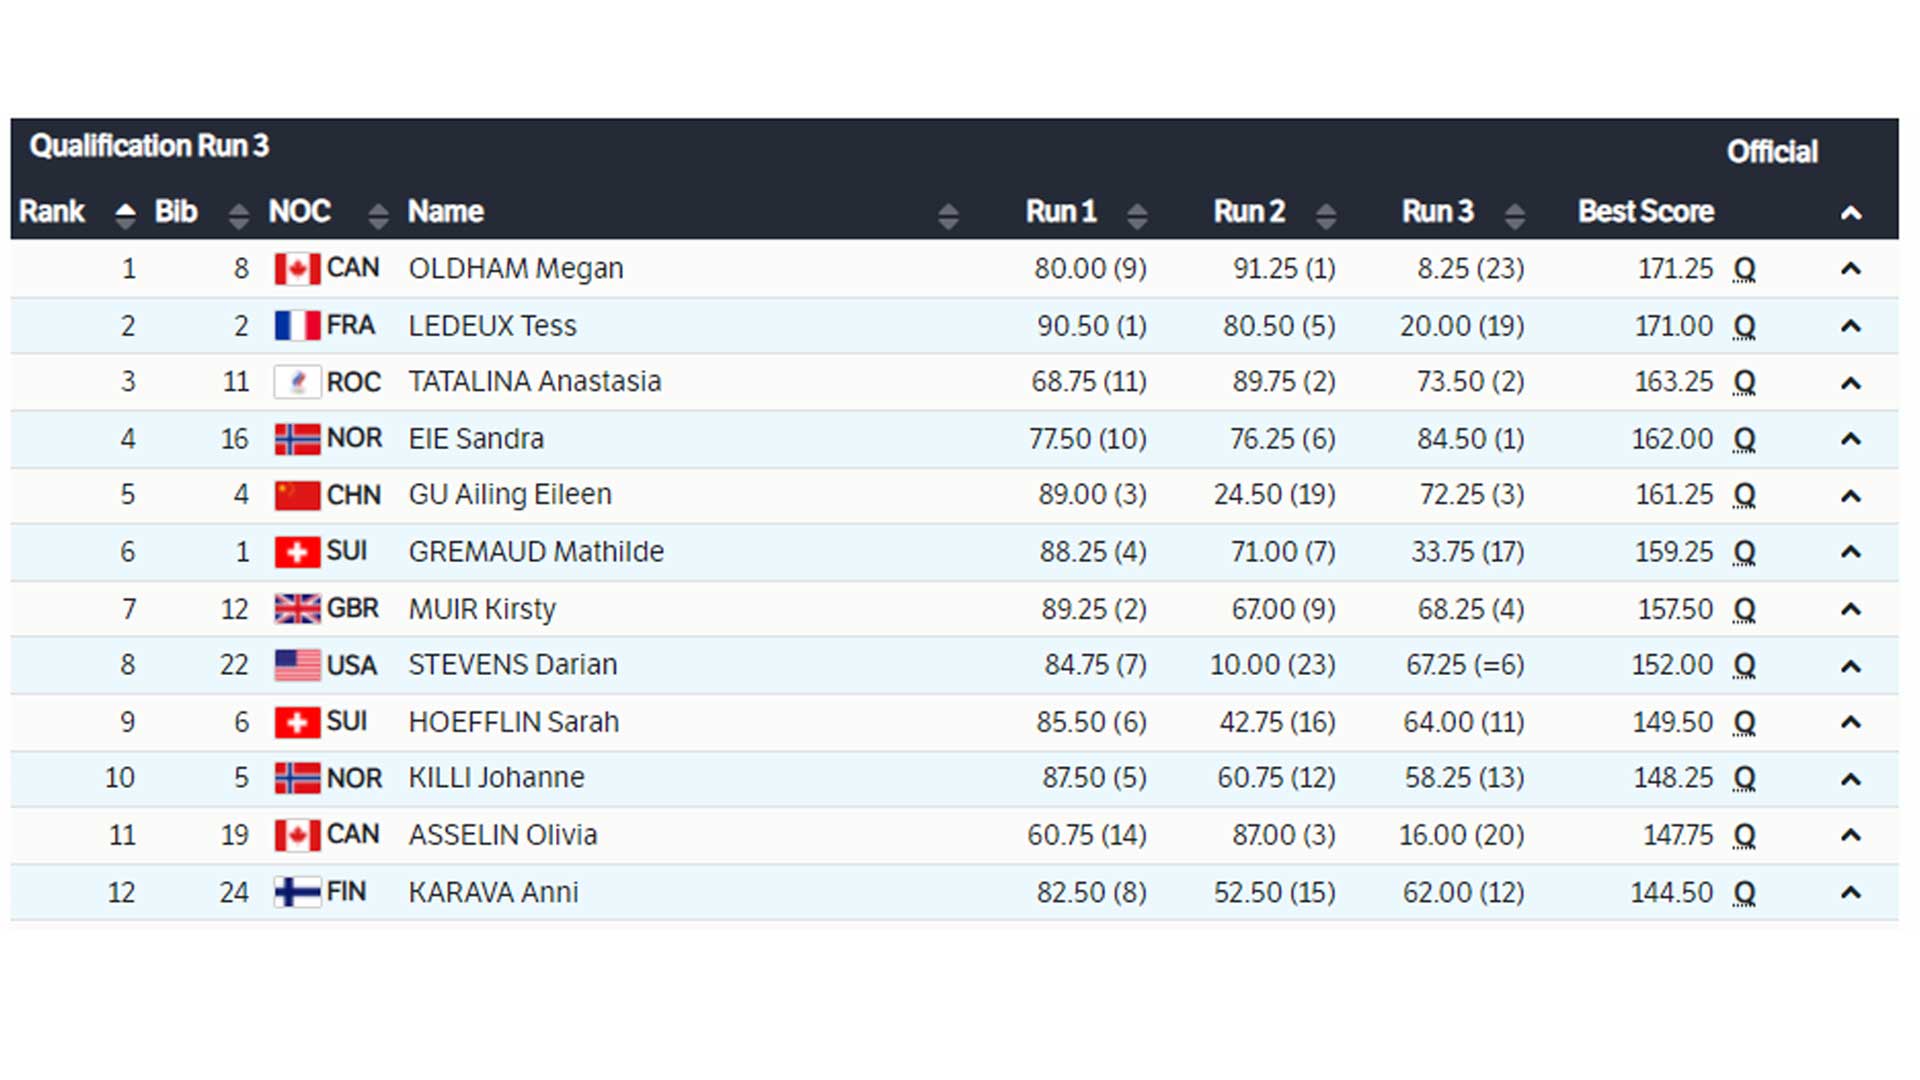The image size is (1920, 1080).
Task: Click Finland flag beside KARAVA Anni
Action: (297, 892)
